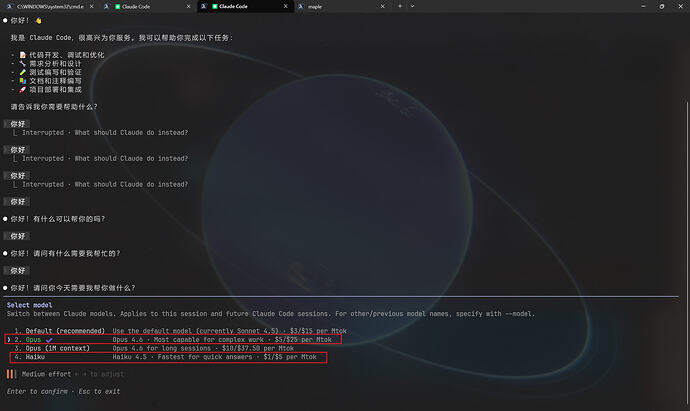
Task: Click the Use the default model description text
Action: [229, 331]
